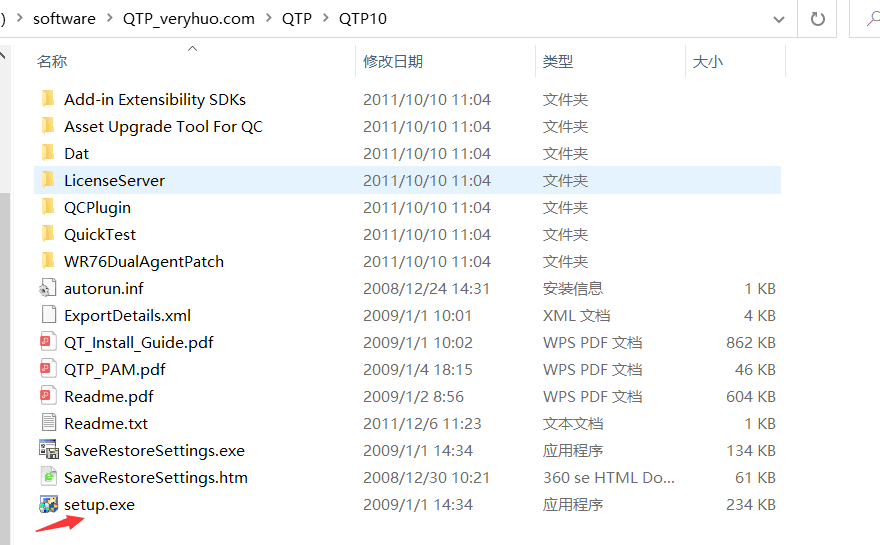
Task: Expand the chevron before software in path
Action: pos(20,19)
